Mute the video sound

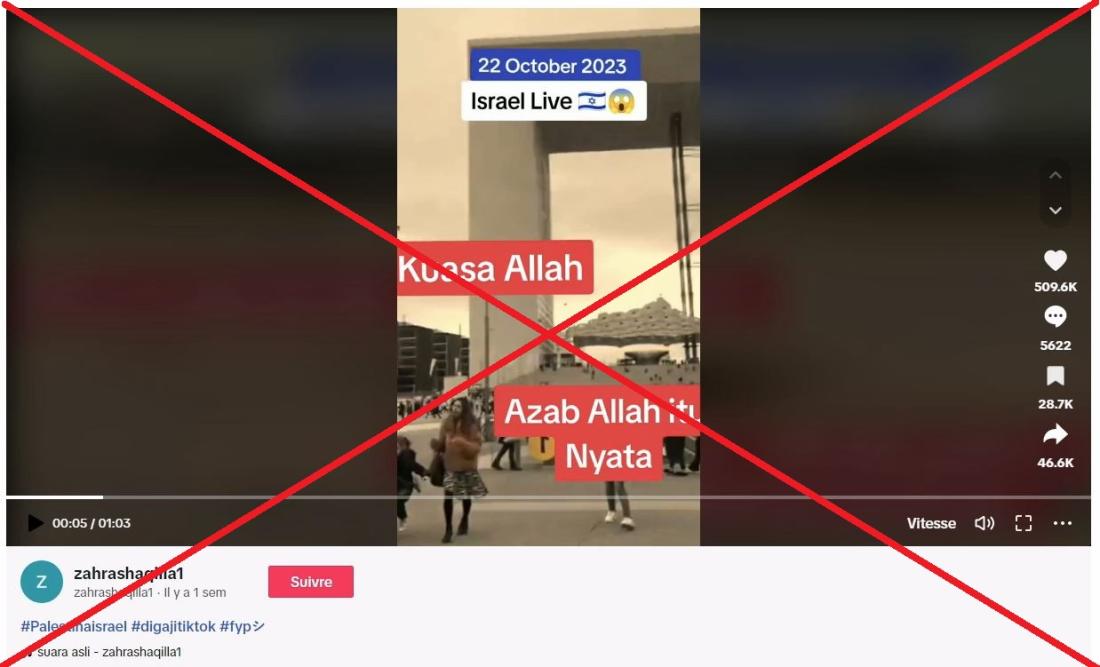point(984,523)
